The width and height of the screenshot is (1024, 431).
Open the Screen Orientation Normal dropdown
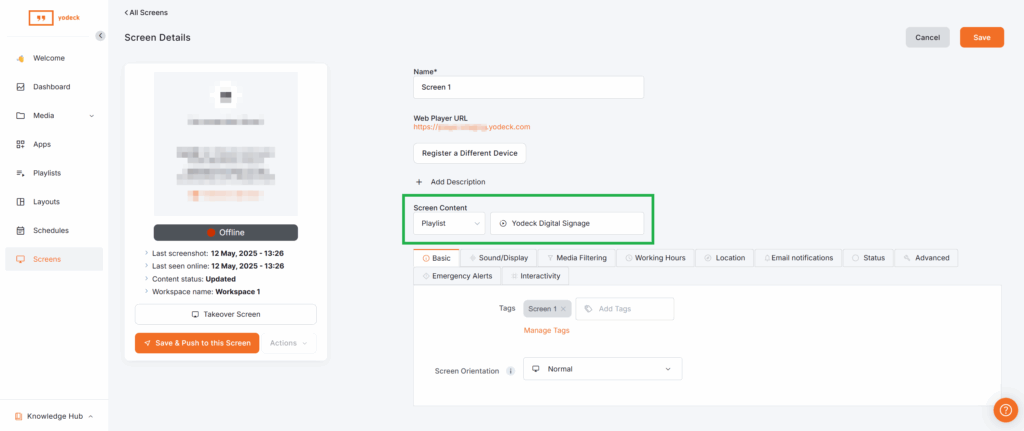click(602, 369)
